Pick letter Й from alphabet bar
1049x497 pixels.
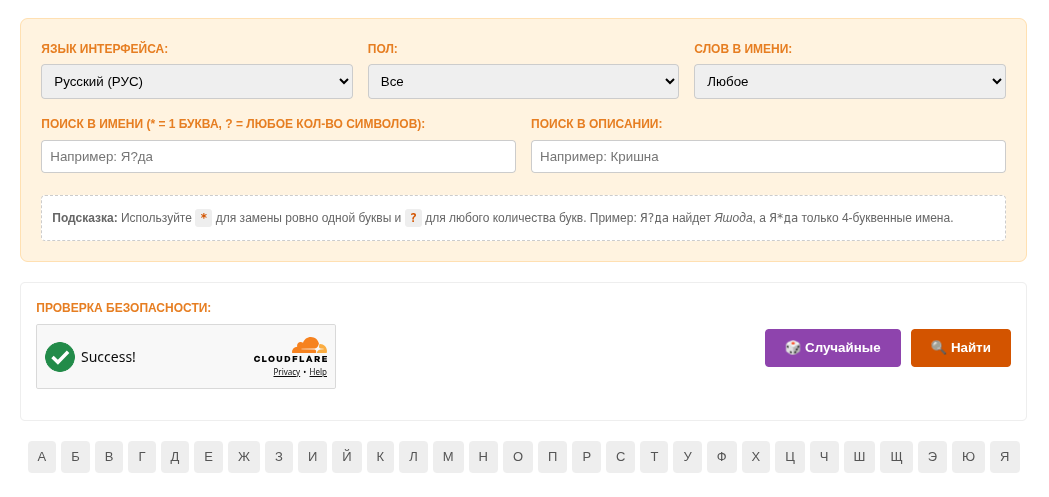tap(347, 457)
